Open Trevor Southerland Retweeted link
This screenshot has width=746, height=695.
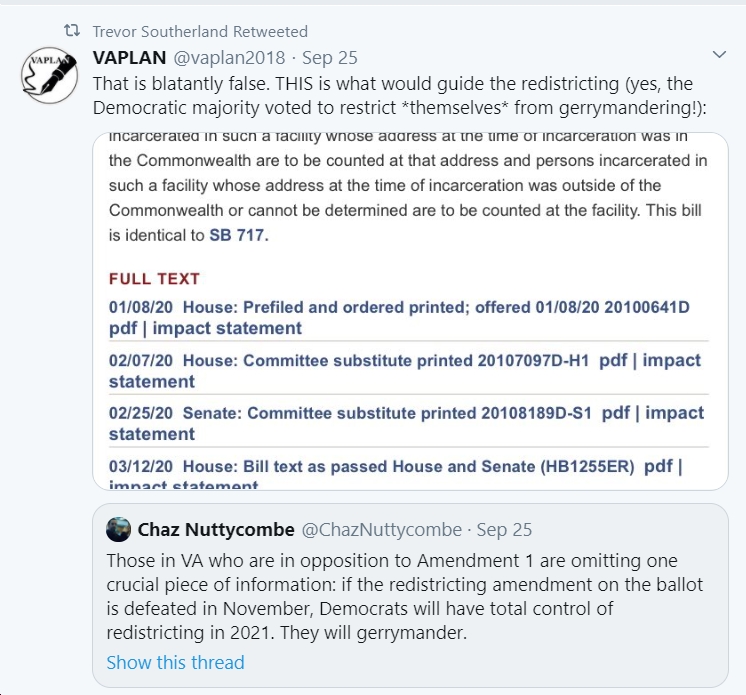tap(200, 31)
